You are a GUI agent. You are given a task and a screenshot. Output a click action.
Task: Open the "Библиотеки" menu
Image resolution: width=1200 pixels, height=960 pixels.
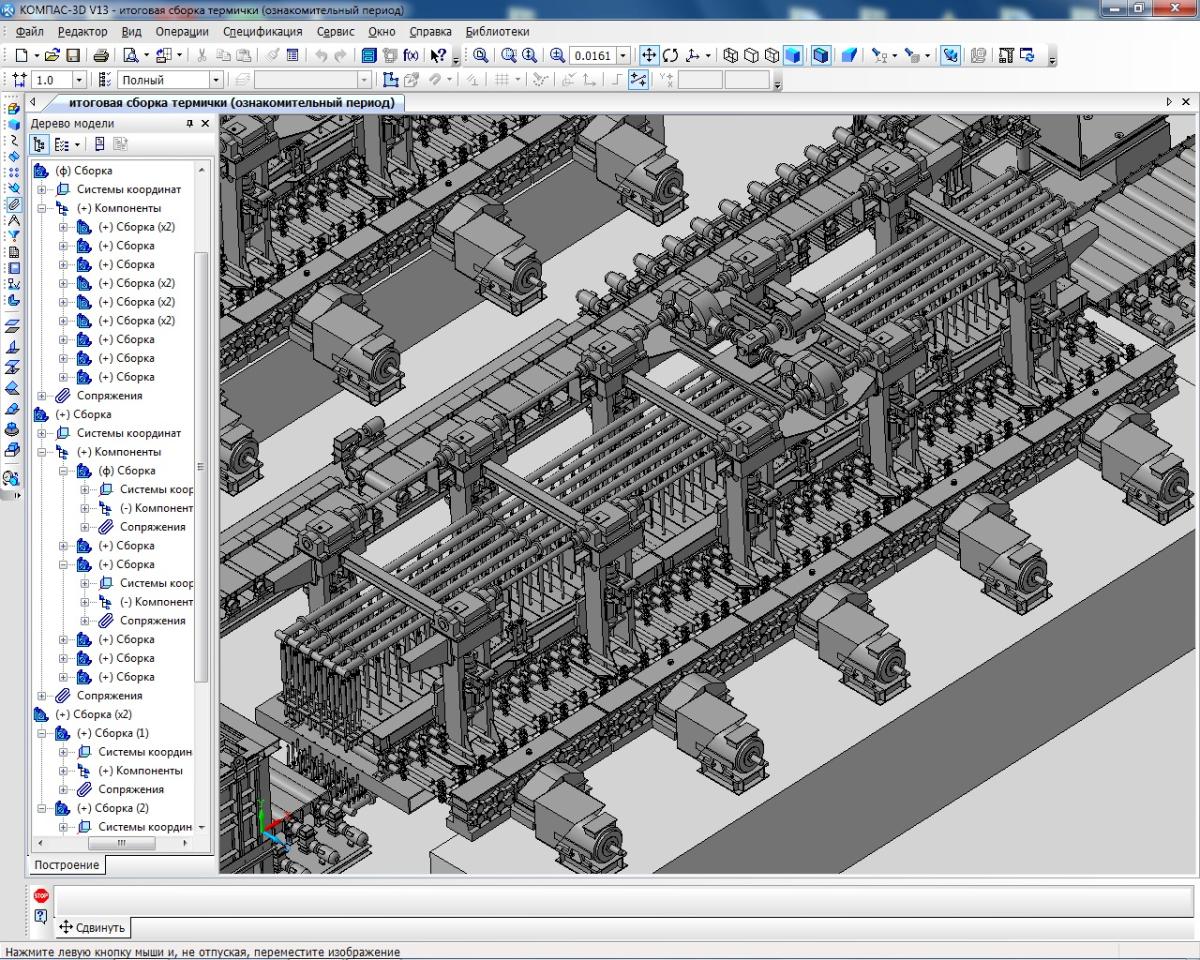point(497,31)
